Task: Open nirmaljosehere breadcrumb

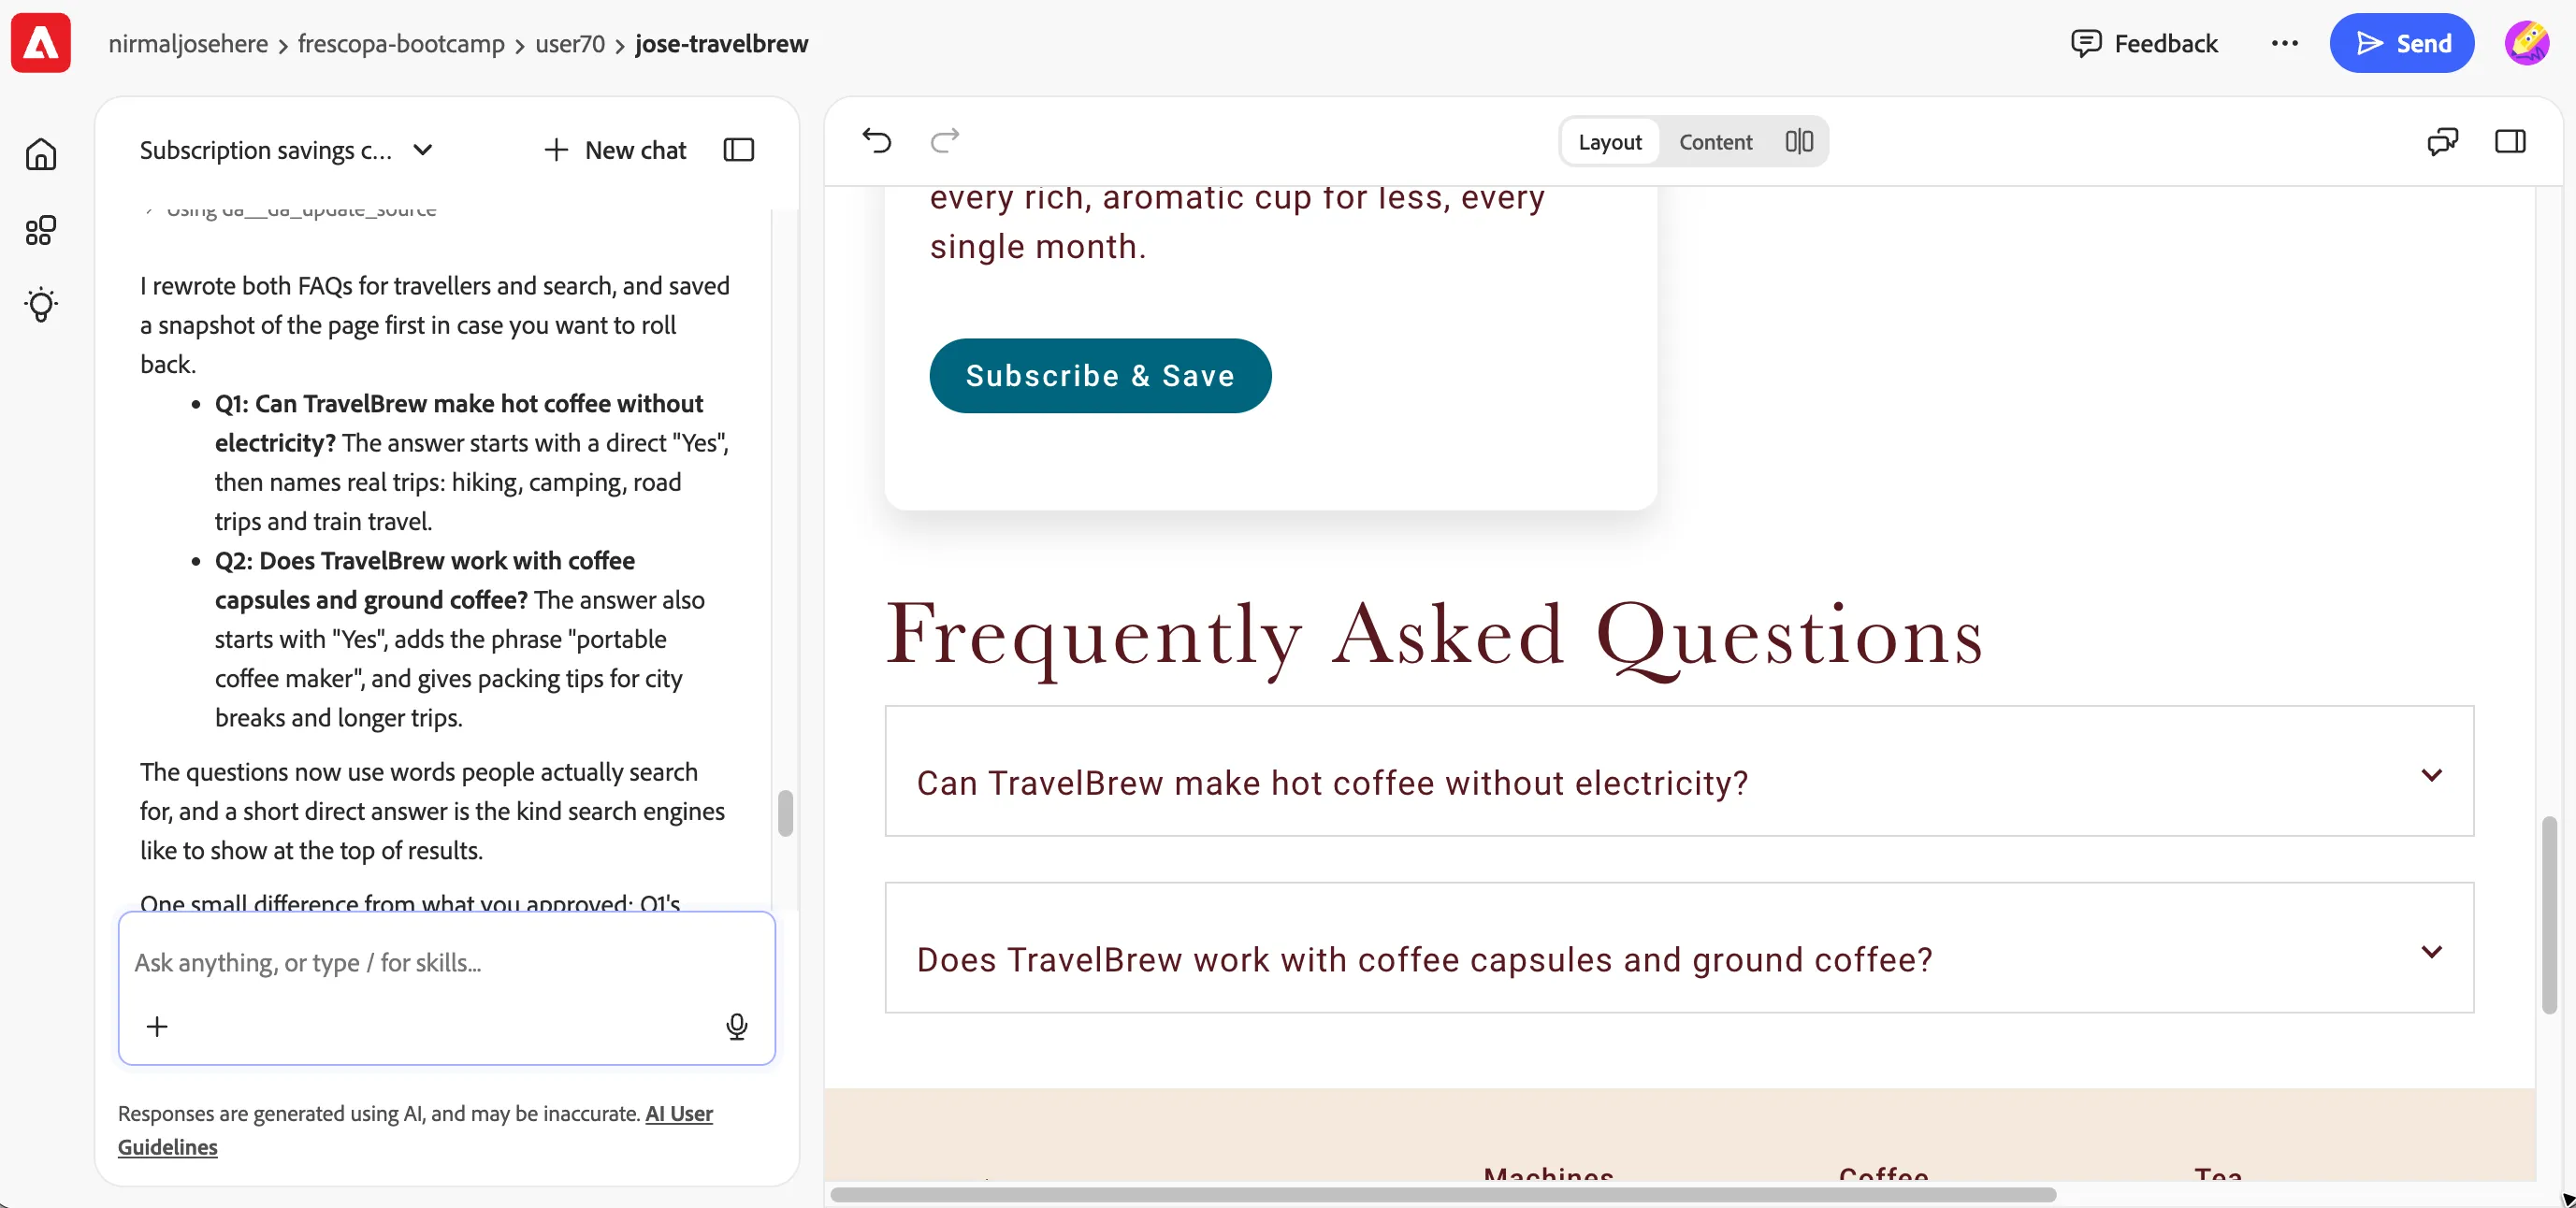Action: click(x=188, y=43)
